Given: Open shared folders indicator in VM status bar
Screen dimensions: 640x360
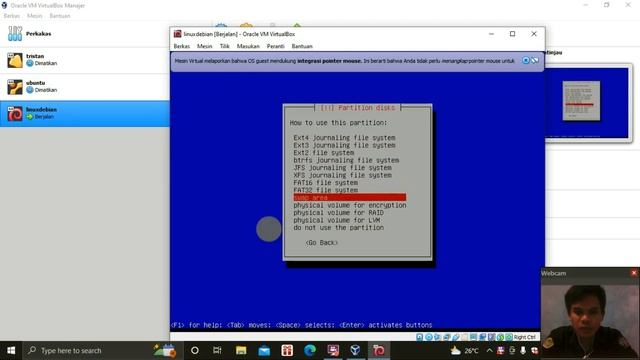Looking at the screenshot, I should (464, 337).
